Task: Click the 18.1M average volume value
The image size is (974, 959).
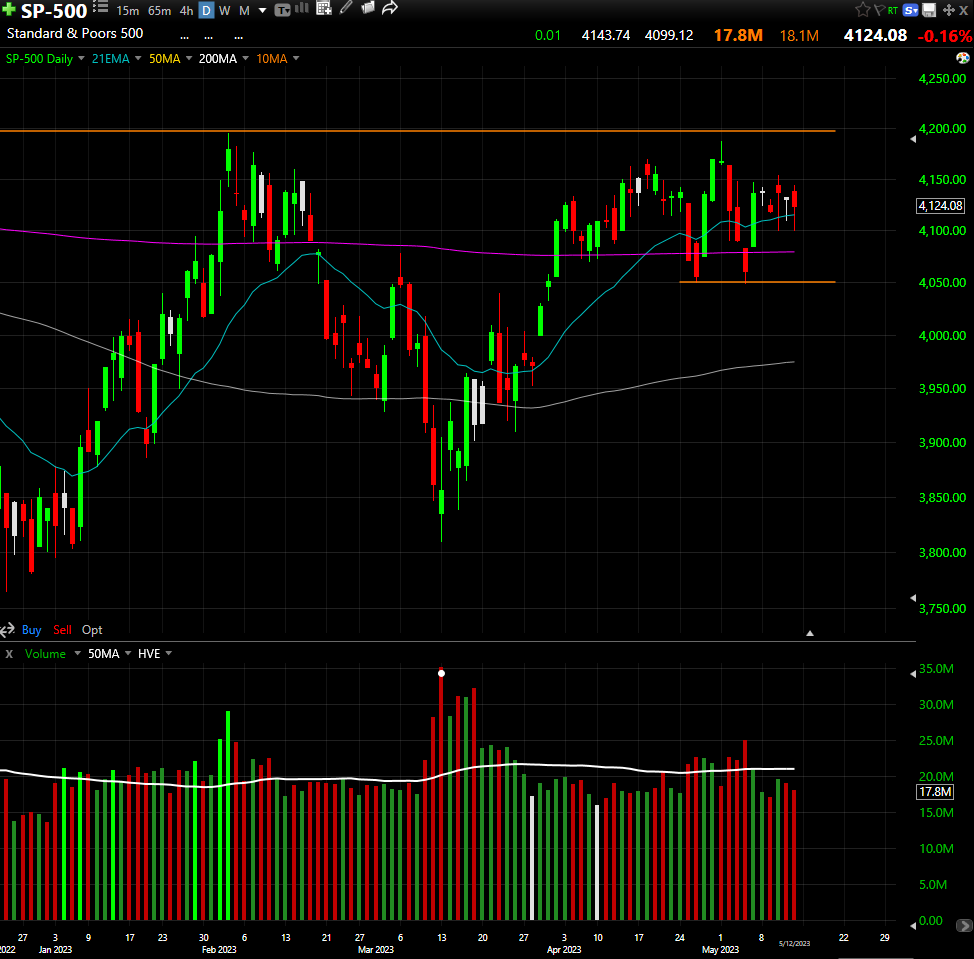Action: [799, 36]
